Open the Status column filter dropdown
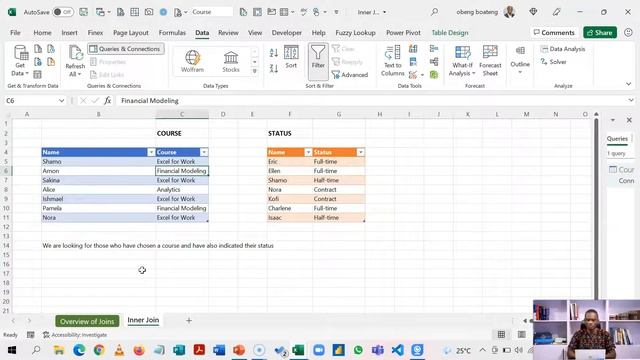This screenshot has height=360, width=640. 360,152
